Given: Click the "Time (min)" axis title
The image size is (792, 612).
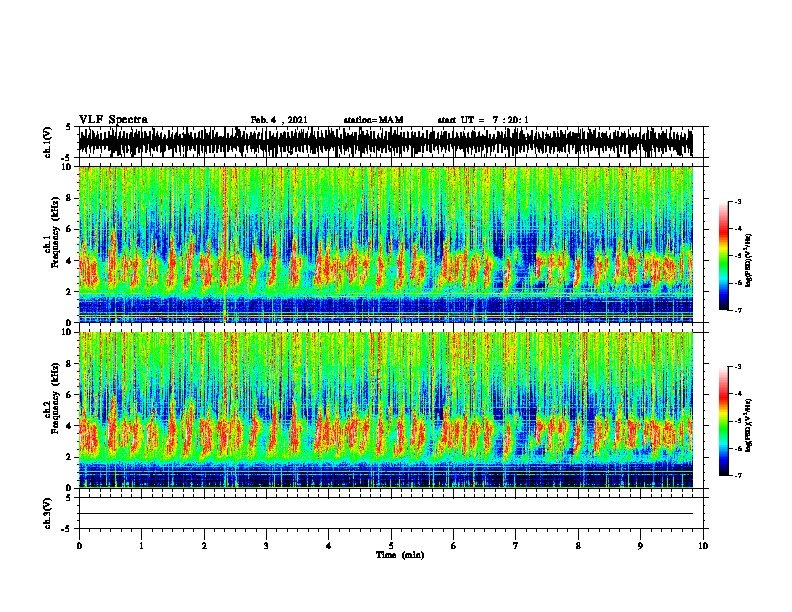Looking at the screenshot, I should (400, 555).
